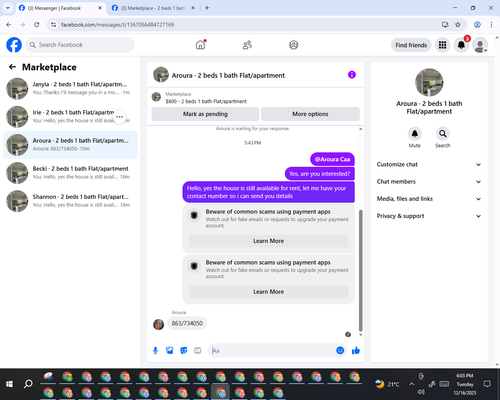Open the purple conversation info icon

click(x=352, y=75)
